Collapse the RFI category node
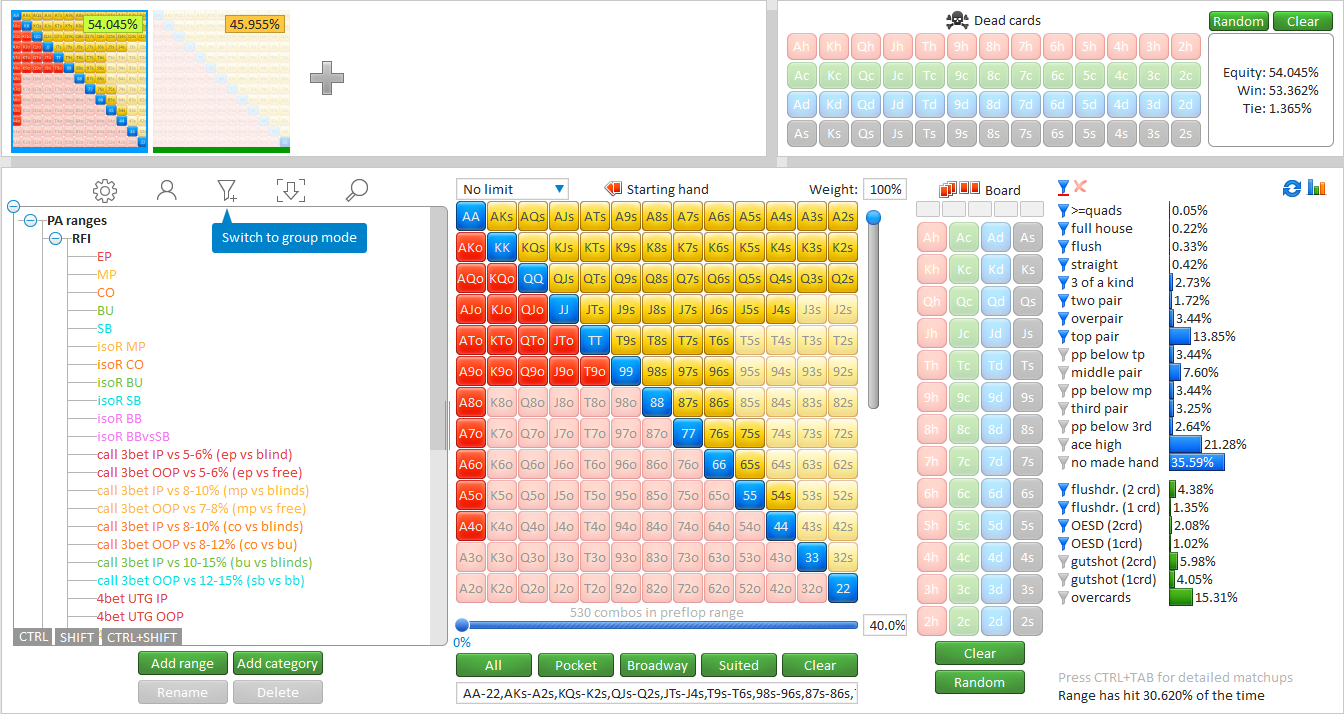The image size is (1344, 714). 55,239
